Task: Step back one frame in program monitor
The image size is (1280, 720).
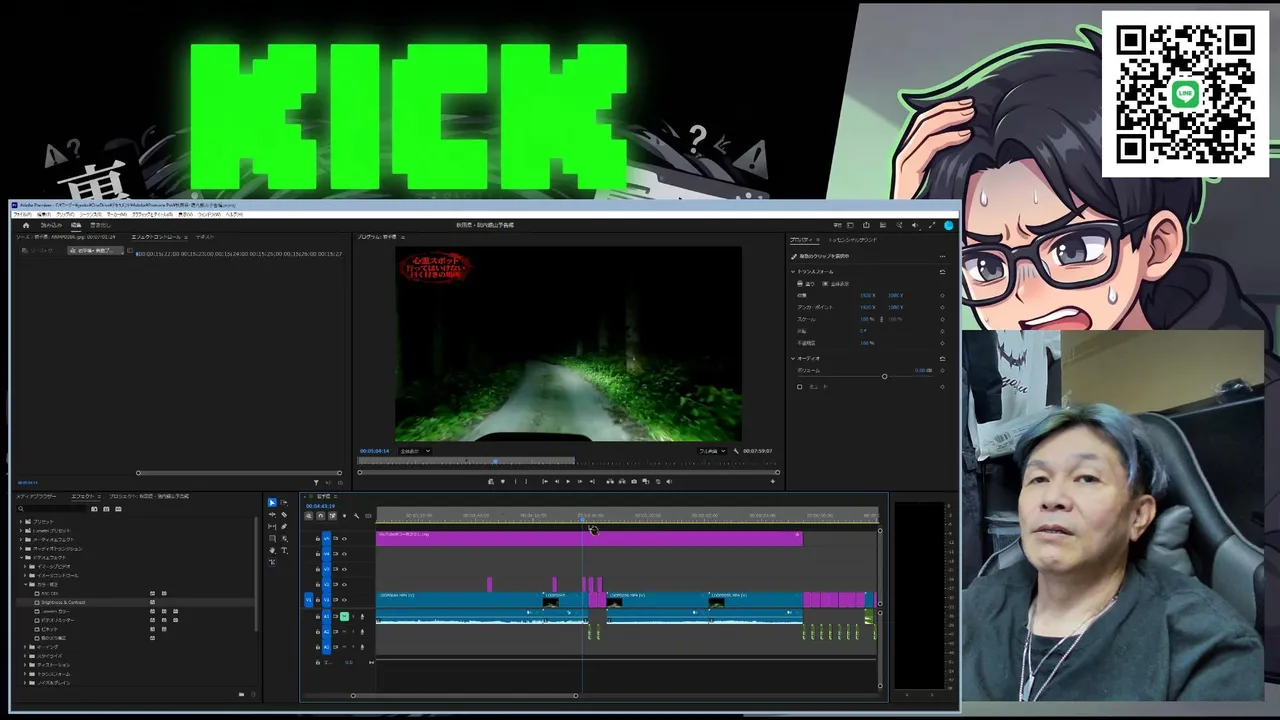Action: 557,481
